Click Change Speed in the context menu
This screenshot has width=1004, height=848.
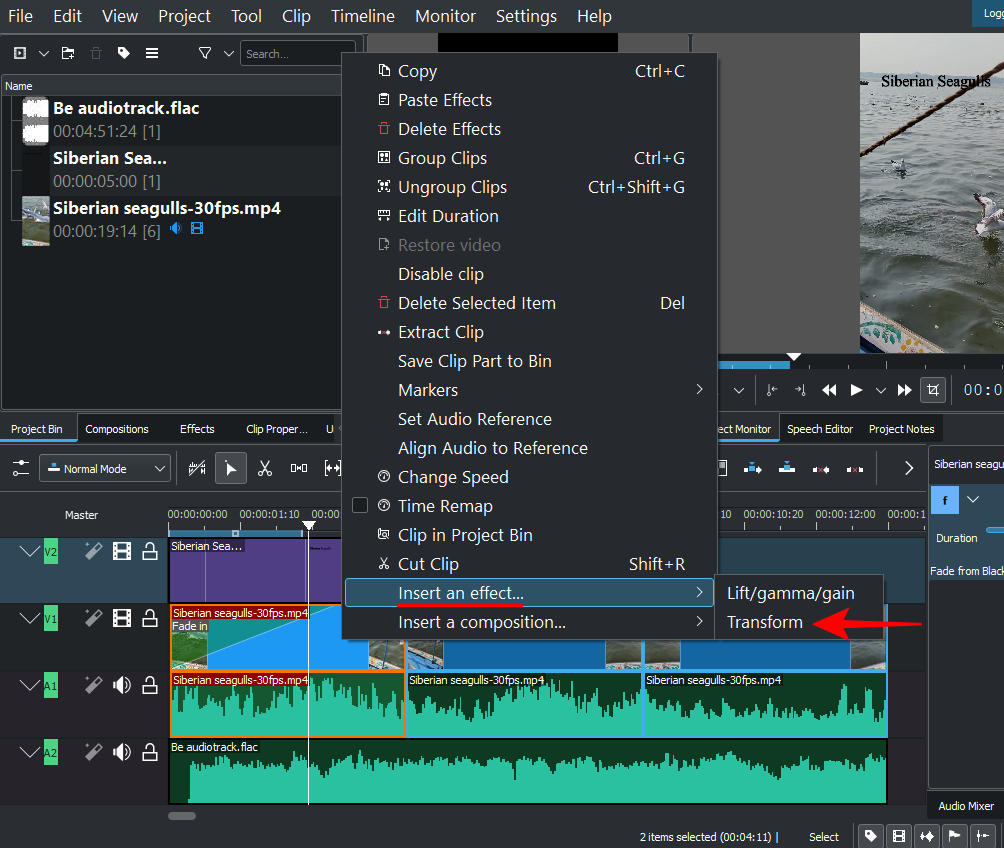(x=453, y=477)
